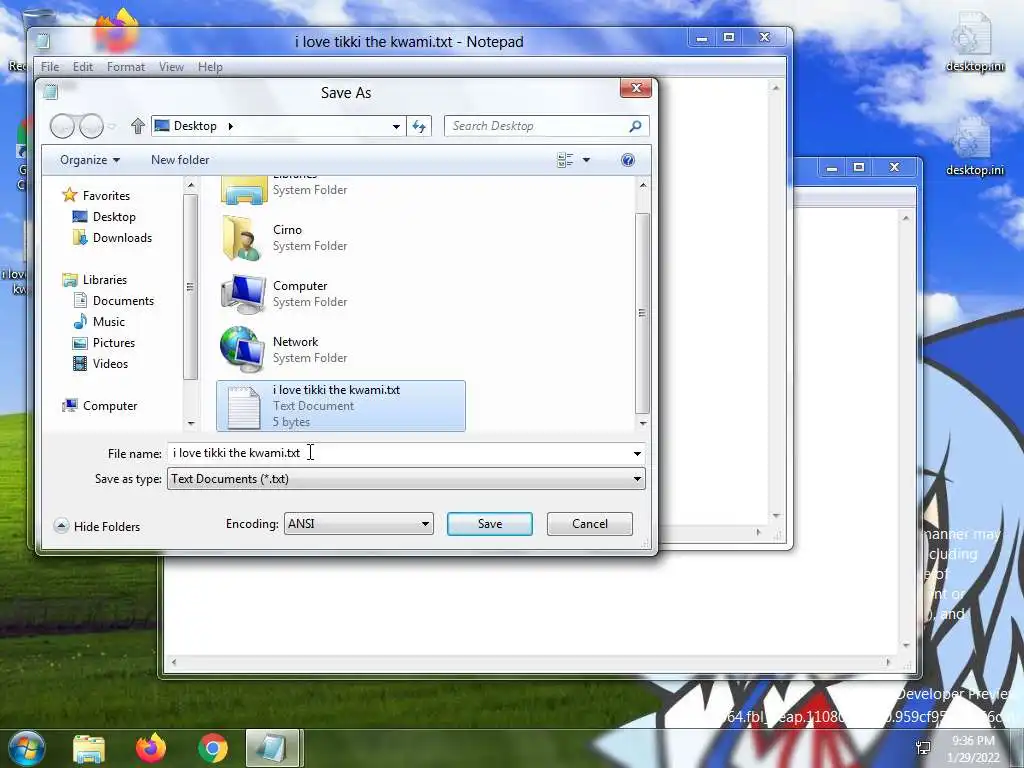
Task: Launch Google Chrome from the taskbar
Action: [213, 749]
